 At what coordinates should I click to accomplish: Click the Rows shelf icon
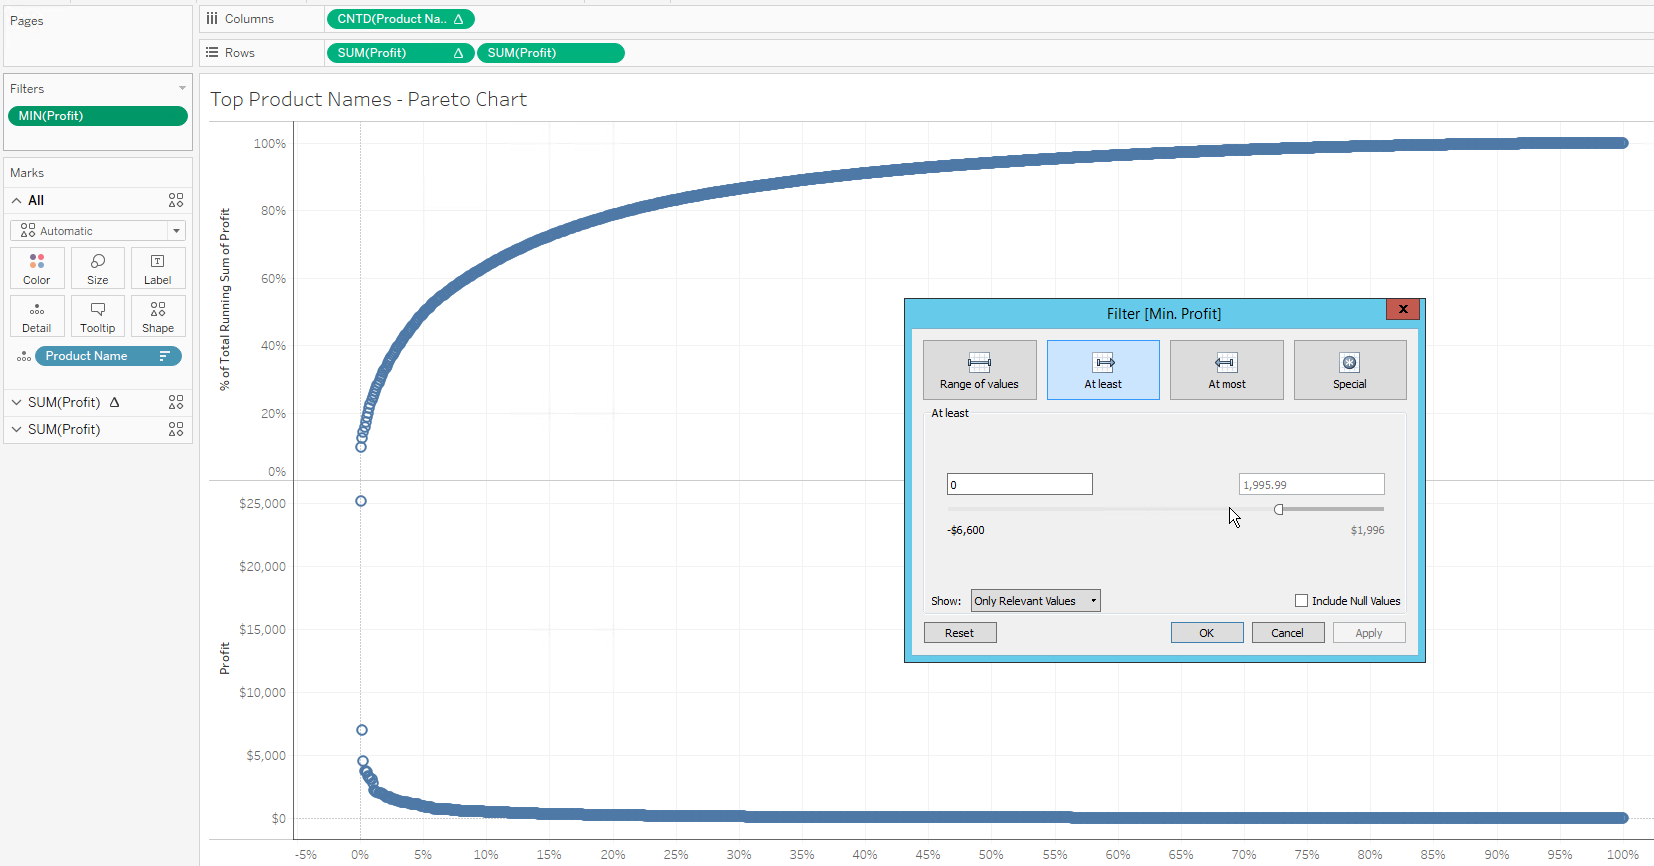212,52
